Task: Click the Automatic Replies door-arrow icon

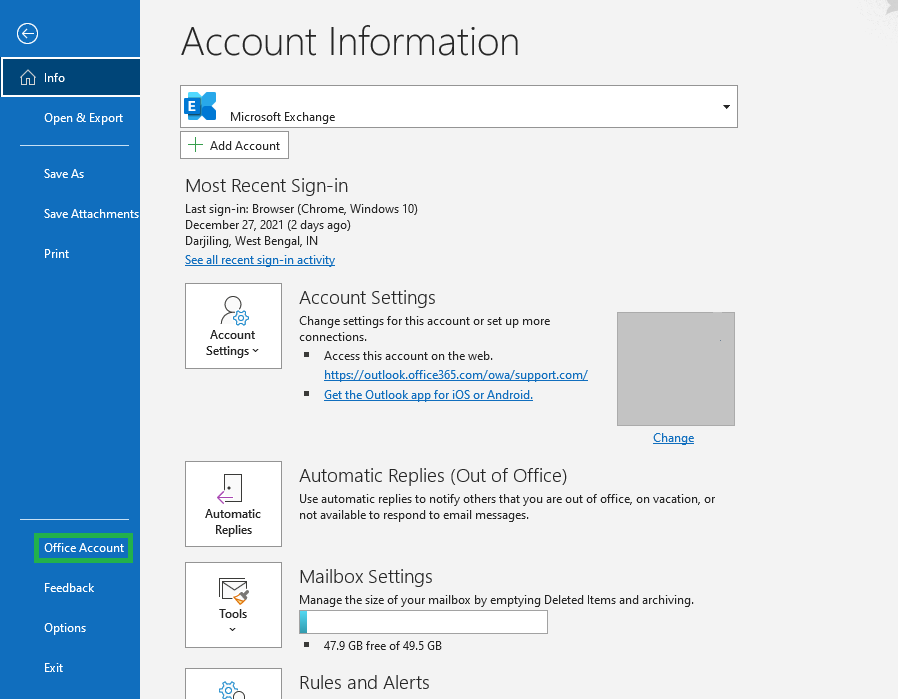Action: (230, 488)
